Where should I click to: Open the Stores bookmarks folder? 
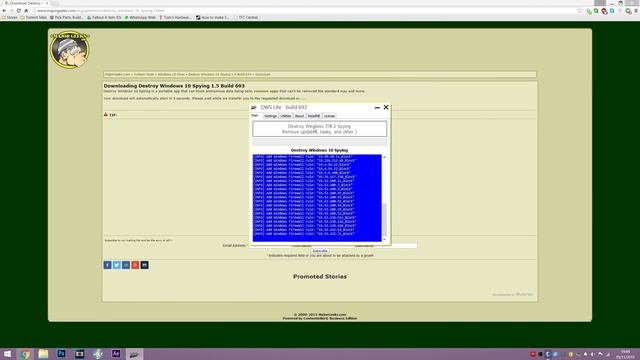[10, 18]
